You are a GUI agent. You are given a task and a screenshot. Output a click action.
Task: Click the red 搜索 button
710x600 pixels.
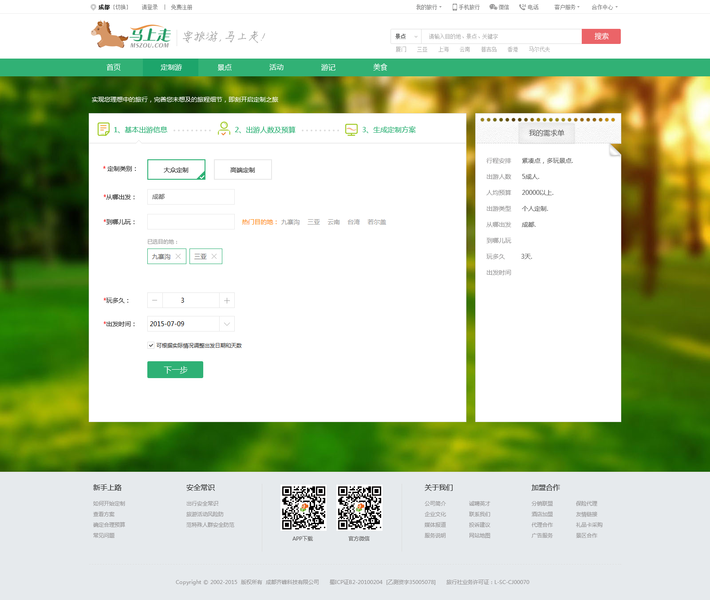click(601, 36)
